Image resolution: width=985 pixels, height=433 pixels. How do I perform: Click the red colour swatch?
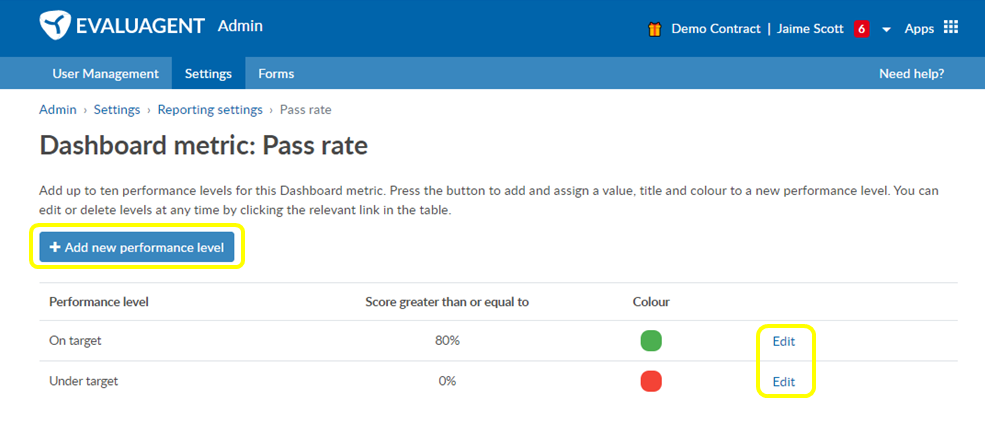tap(651, 381)
